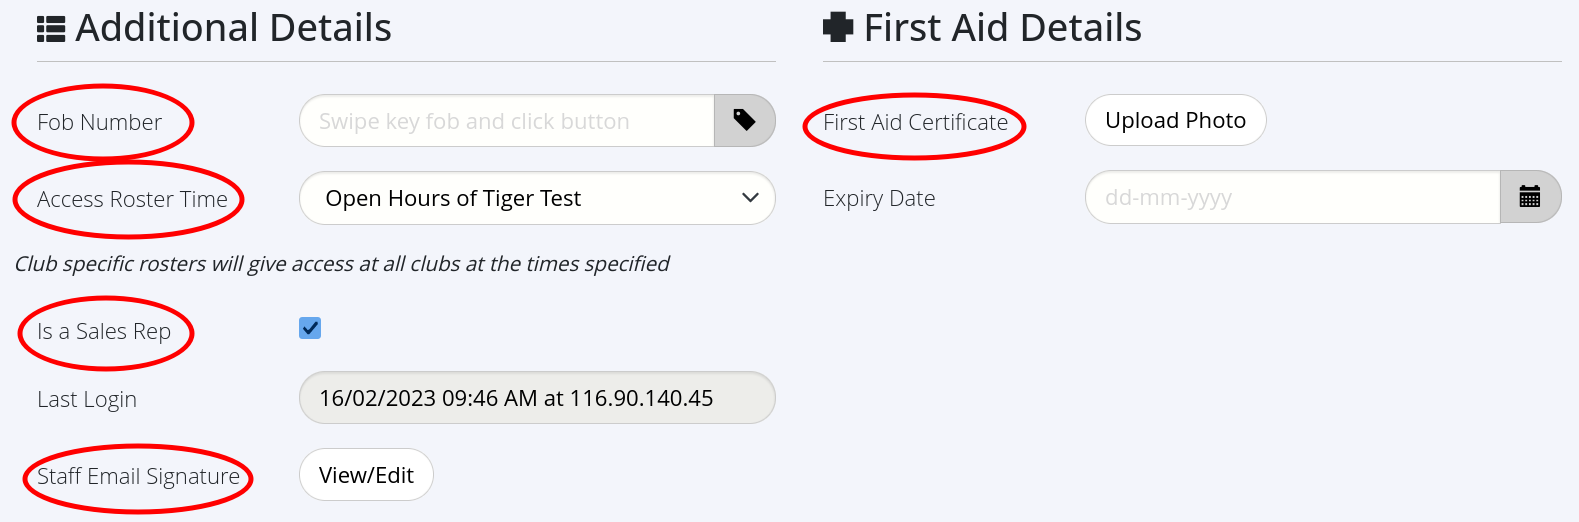Click the tag icon beside Fob Number field

coord(744,121)
